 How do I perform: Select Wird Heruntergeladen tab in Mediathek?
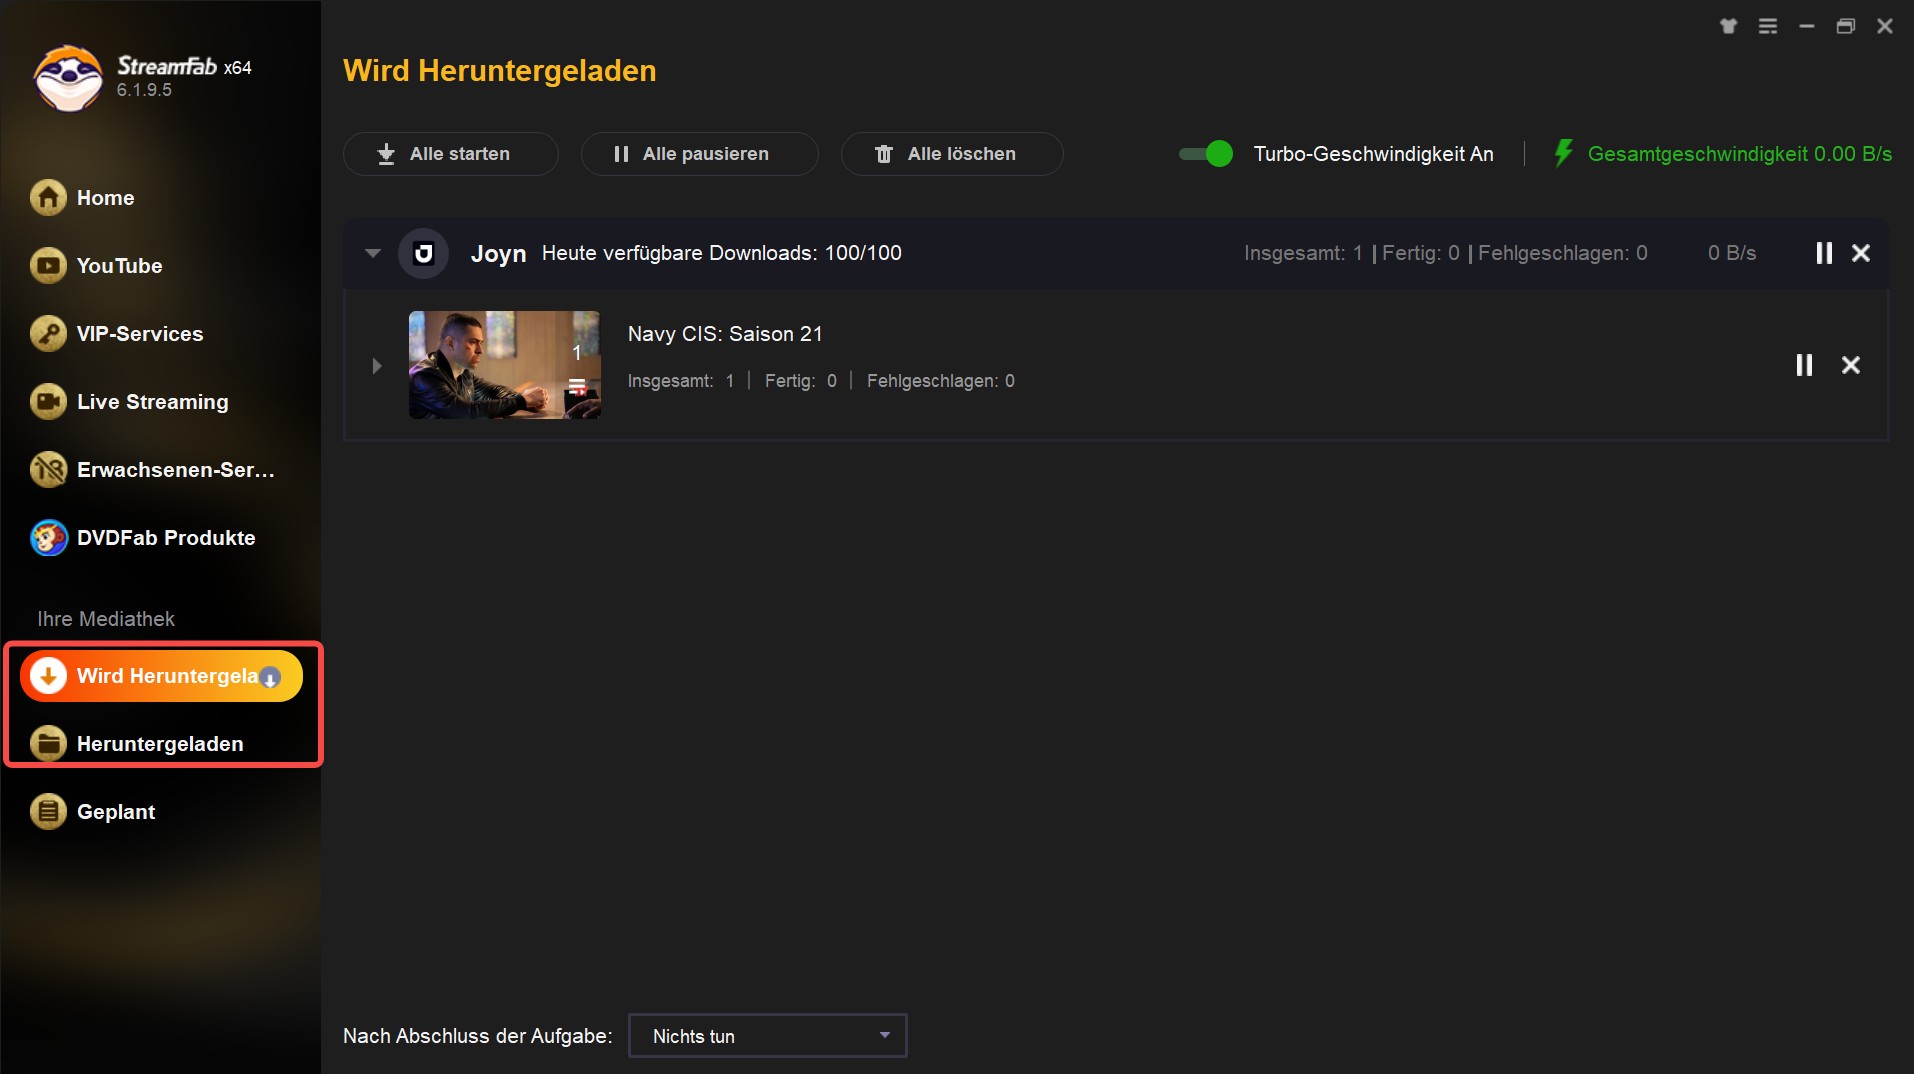pos(161,676)
